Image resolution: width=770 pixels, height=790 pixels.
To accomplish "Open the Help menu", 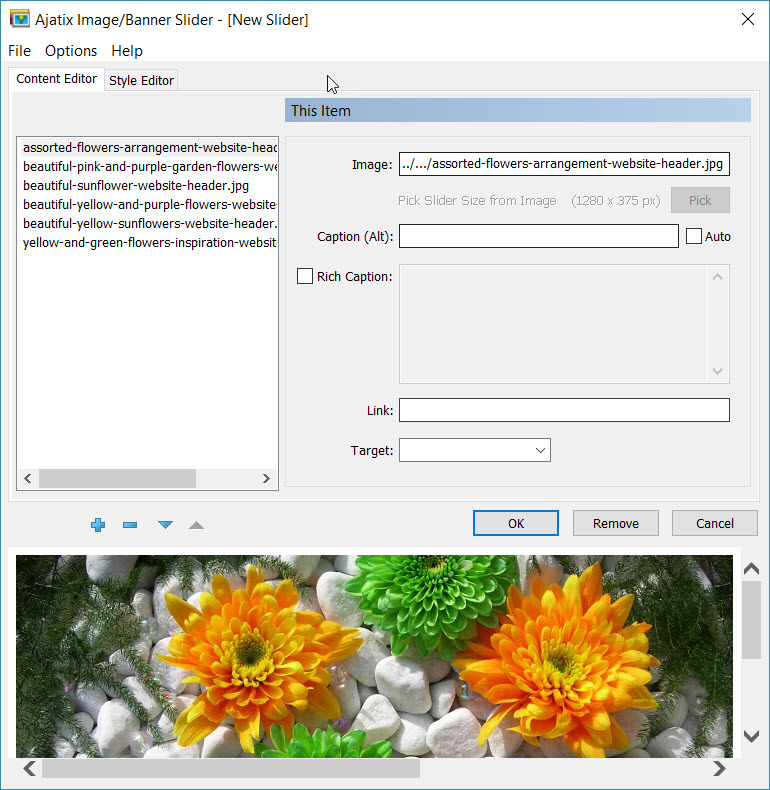I will (126, 51).
